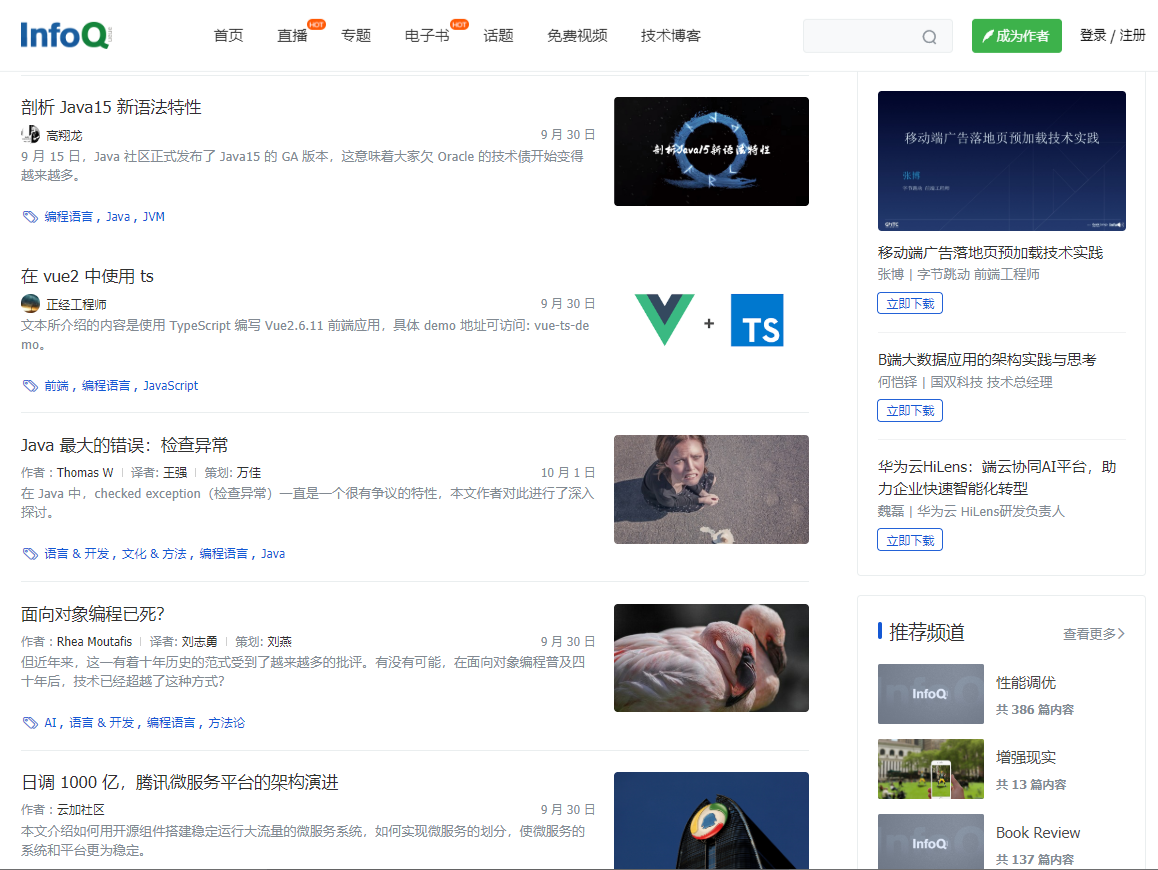Open the 首页 menu item
Viewport: 1158px width, 870px height.
228,35
